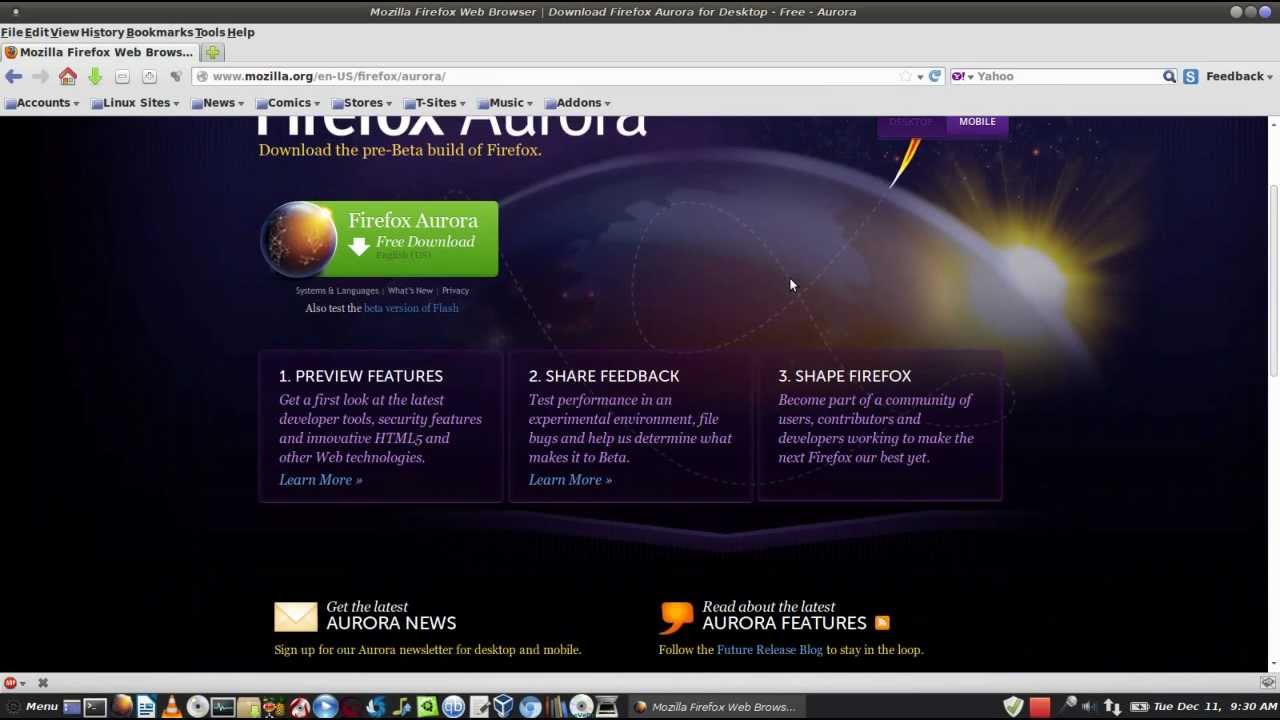
Task: Click the orange speech bubble Aurora Features icon
Action: click(x=676, y=617)
